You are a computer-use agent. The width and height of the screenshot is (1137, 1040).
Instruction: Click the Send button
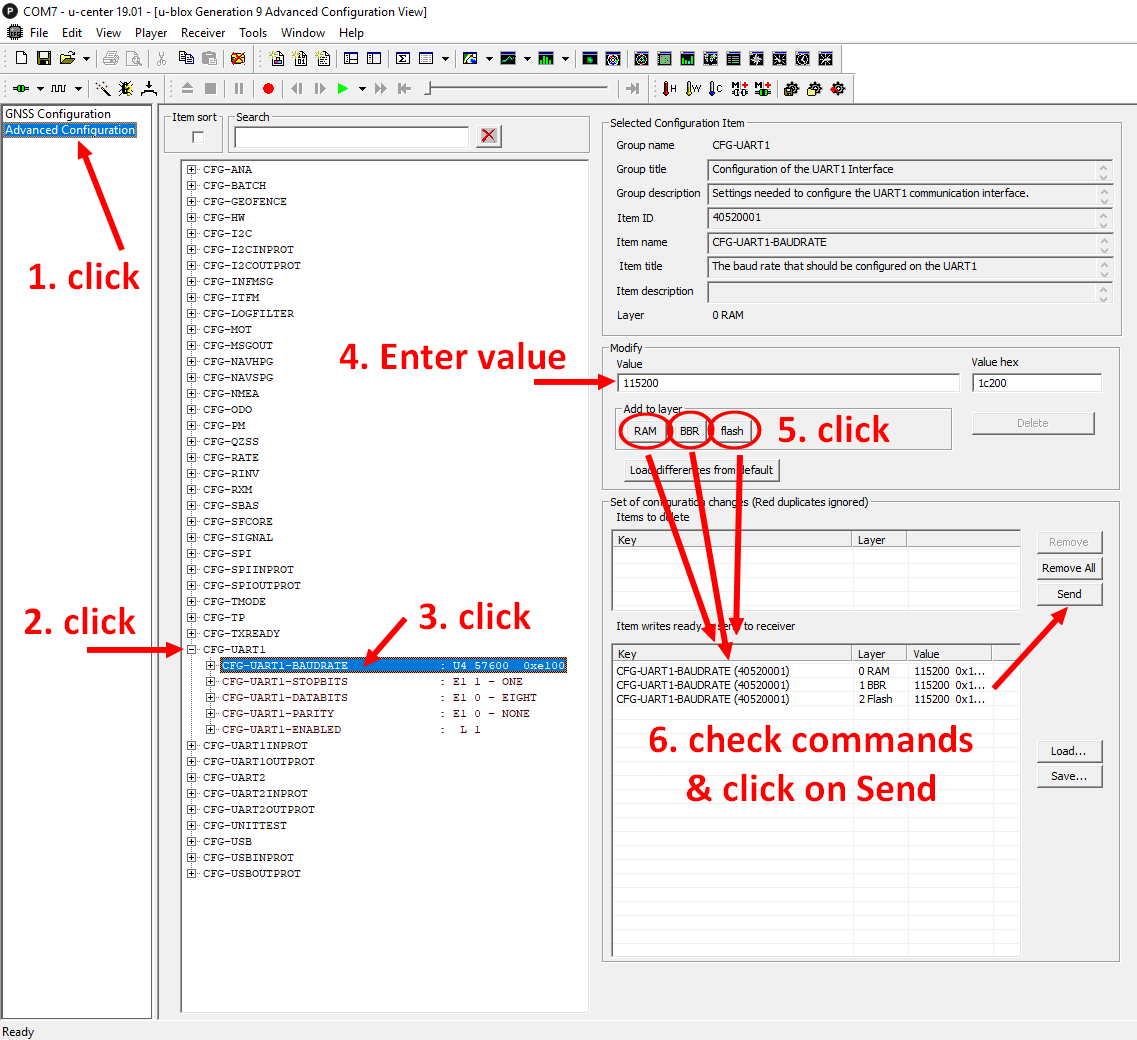pos(1069,594)
